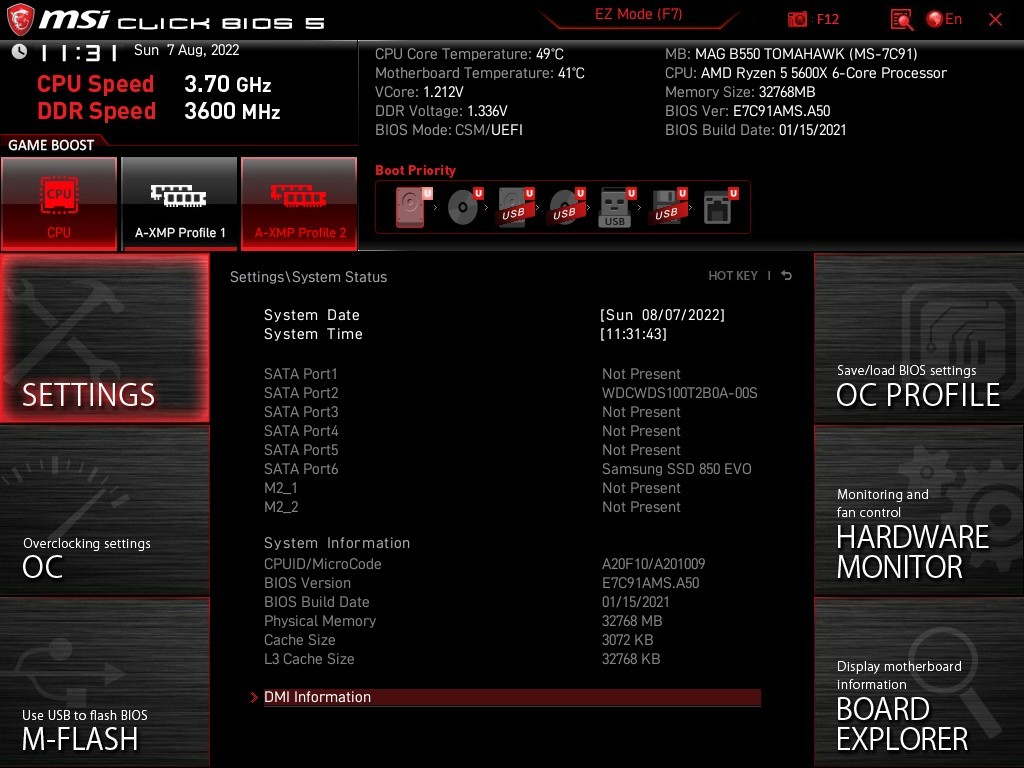Image resolution: width=1024 pixels, height=768 pixels.
Task: Edit the System Time value
Action: 633,334
